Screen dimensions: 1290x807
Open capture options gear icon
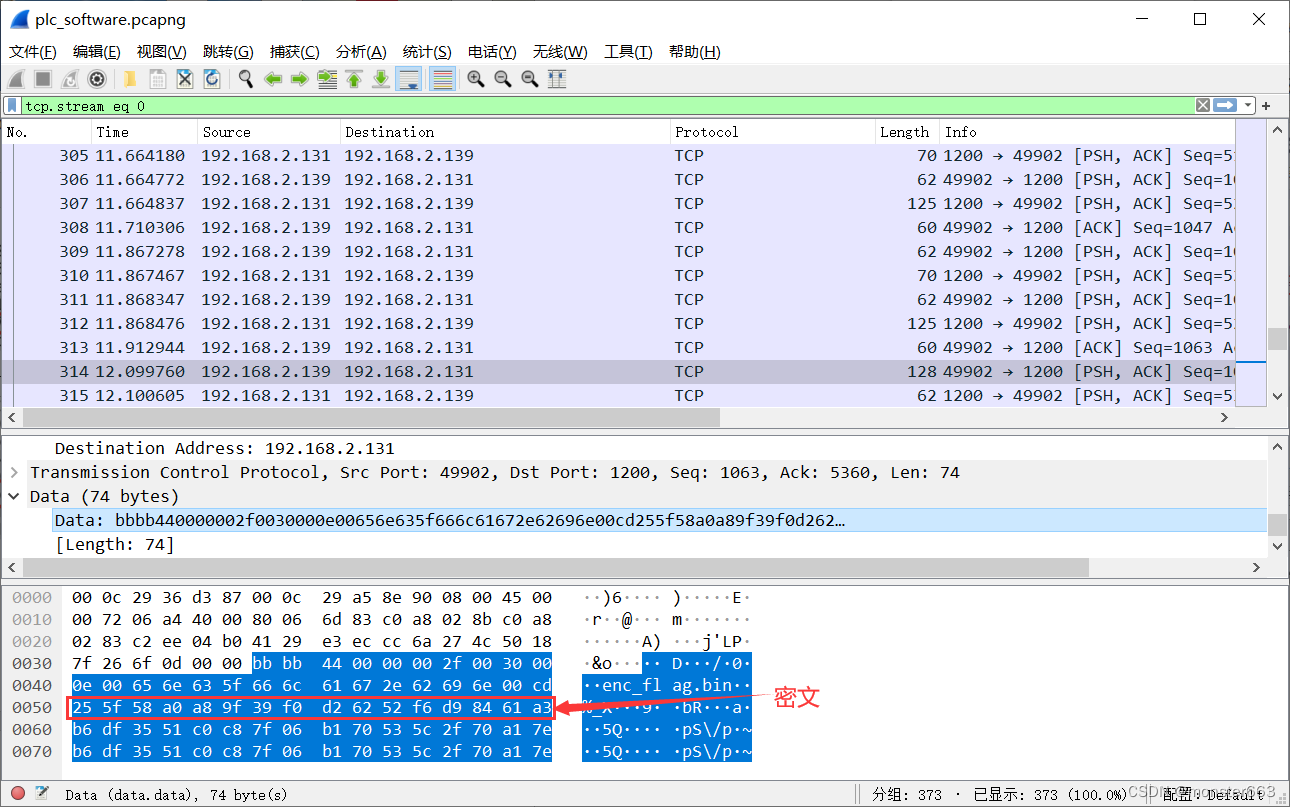coord(97,79)
